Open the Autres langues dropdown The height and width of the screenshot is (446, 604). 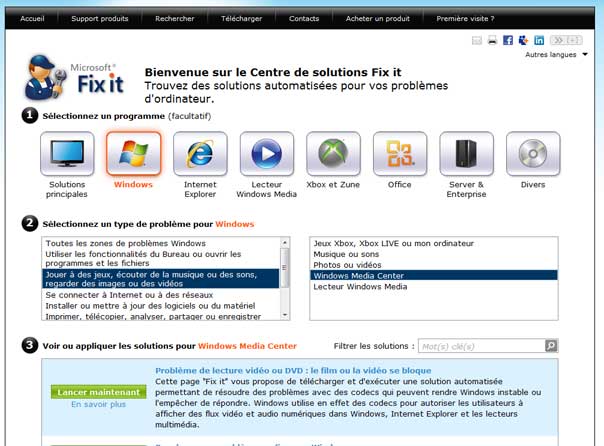point(556,55)
